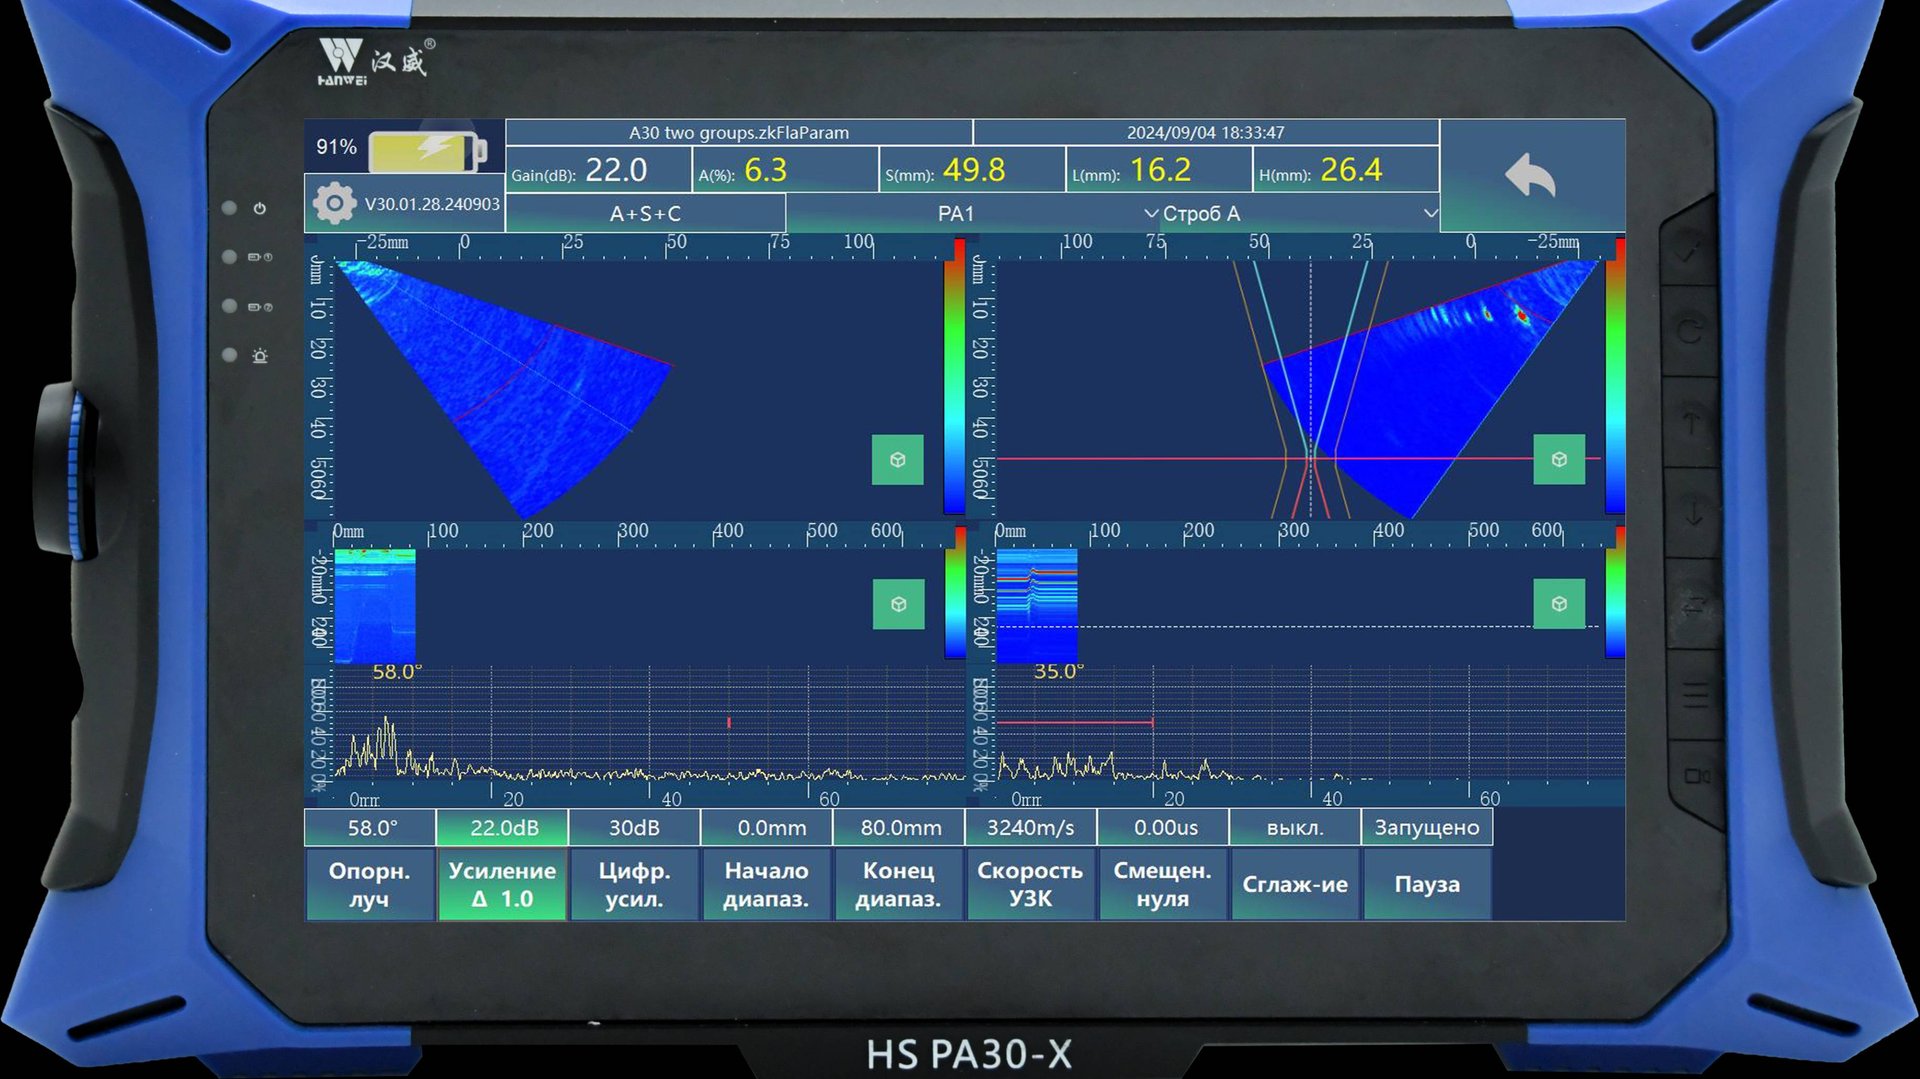Toggle the Запущено status control
Screen dimensions: 1920x1079
(x=1427, y=827)
